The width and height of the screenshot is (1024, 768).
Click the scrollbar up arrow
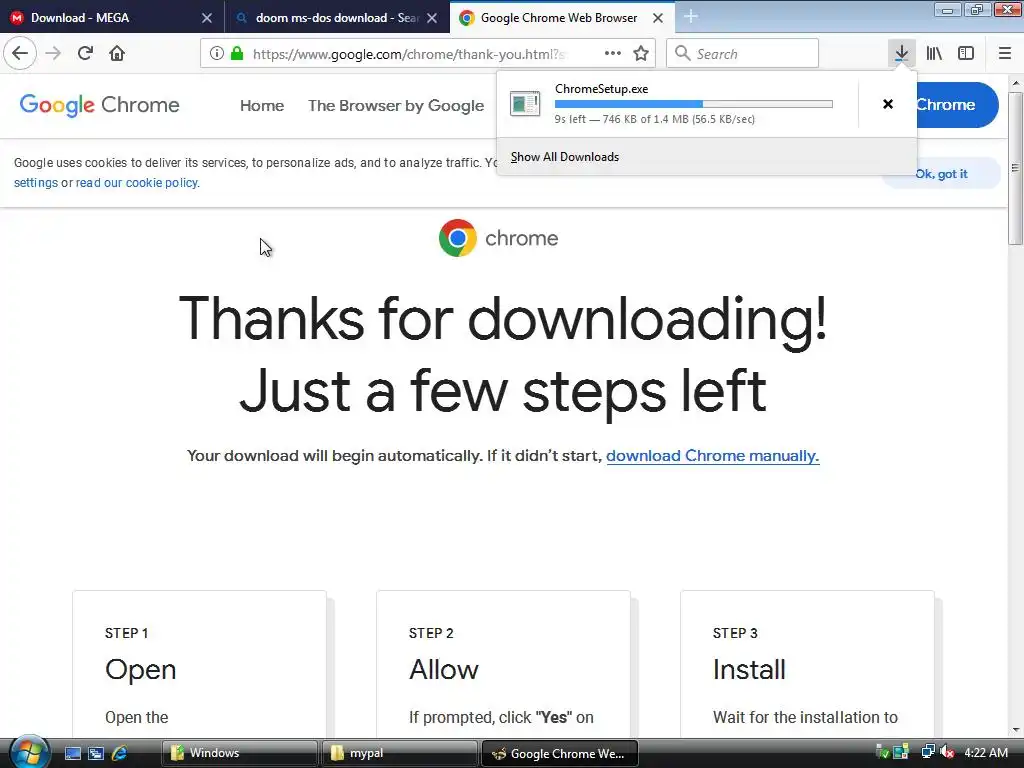coord(1016,83)
